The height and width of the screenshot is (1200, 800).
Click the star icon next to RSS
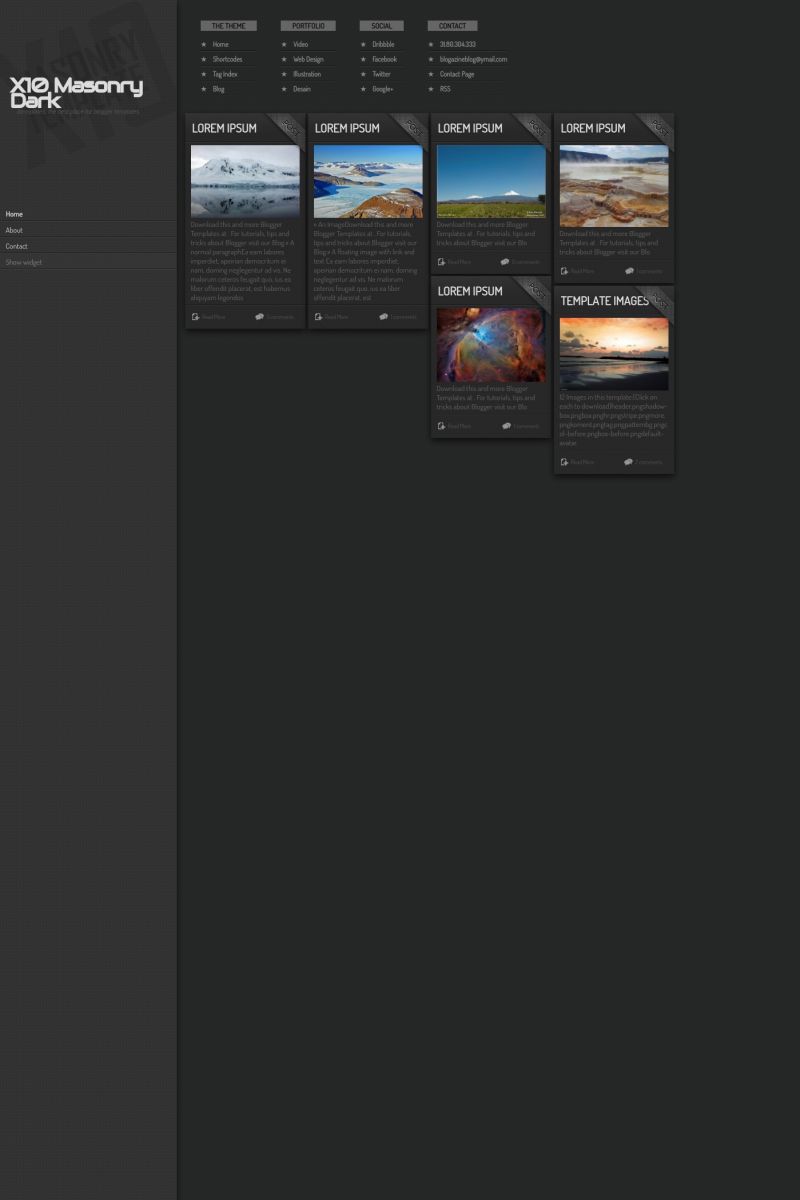[431, 89]
